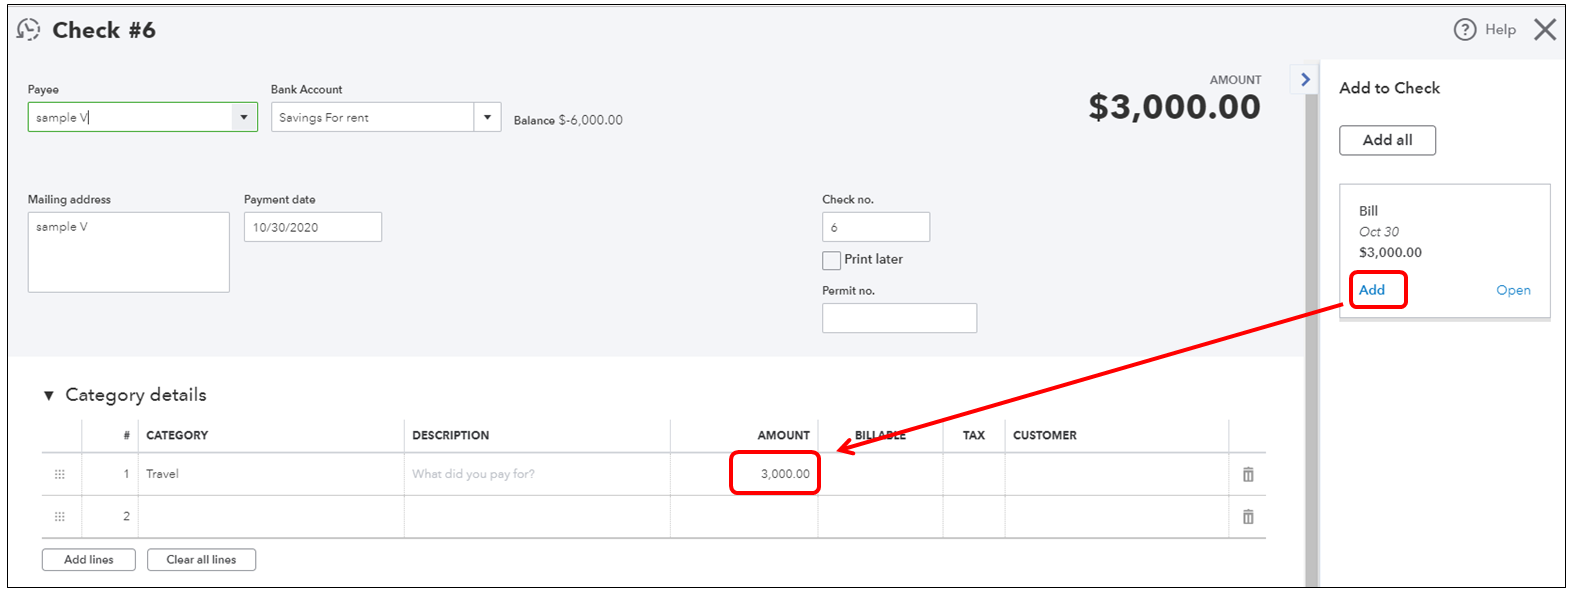Collapse the Category details section

tap(48, 396)
